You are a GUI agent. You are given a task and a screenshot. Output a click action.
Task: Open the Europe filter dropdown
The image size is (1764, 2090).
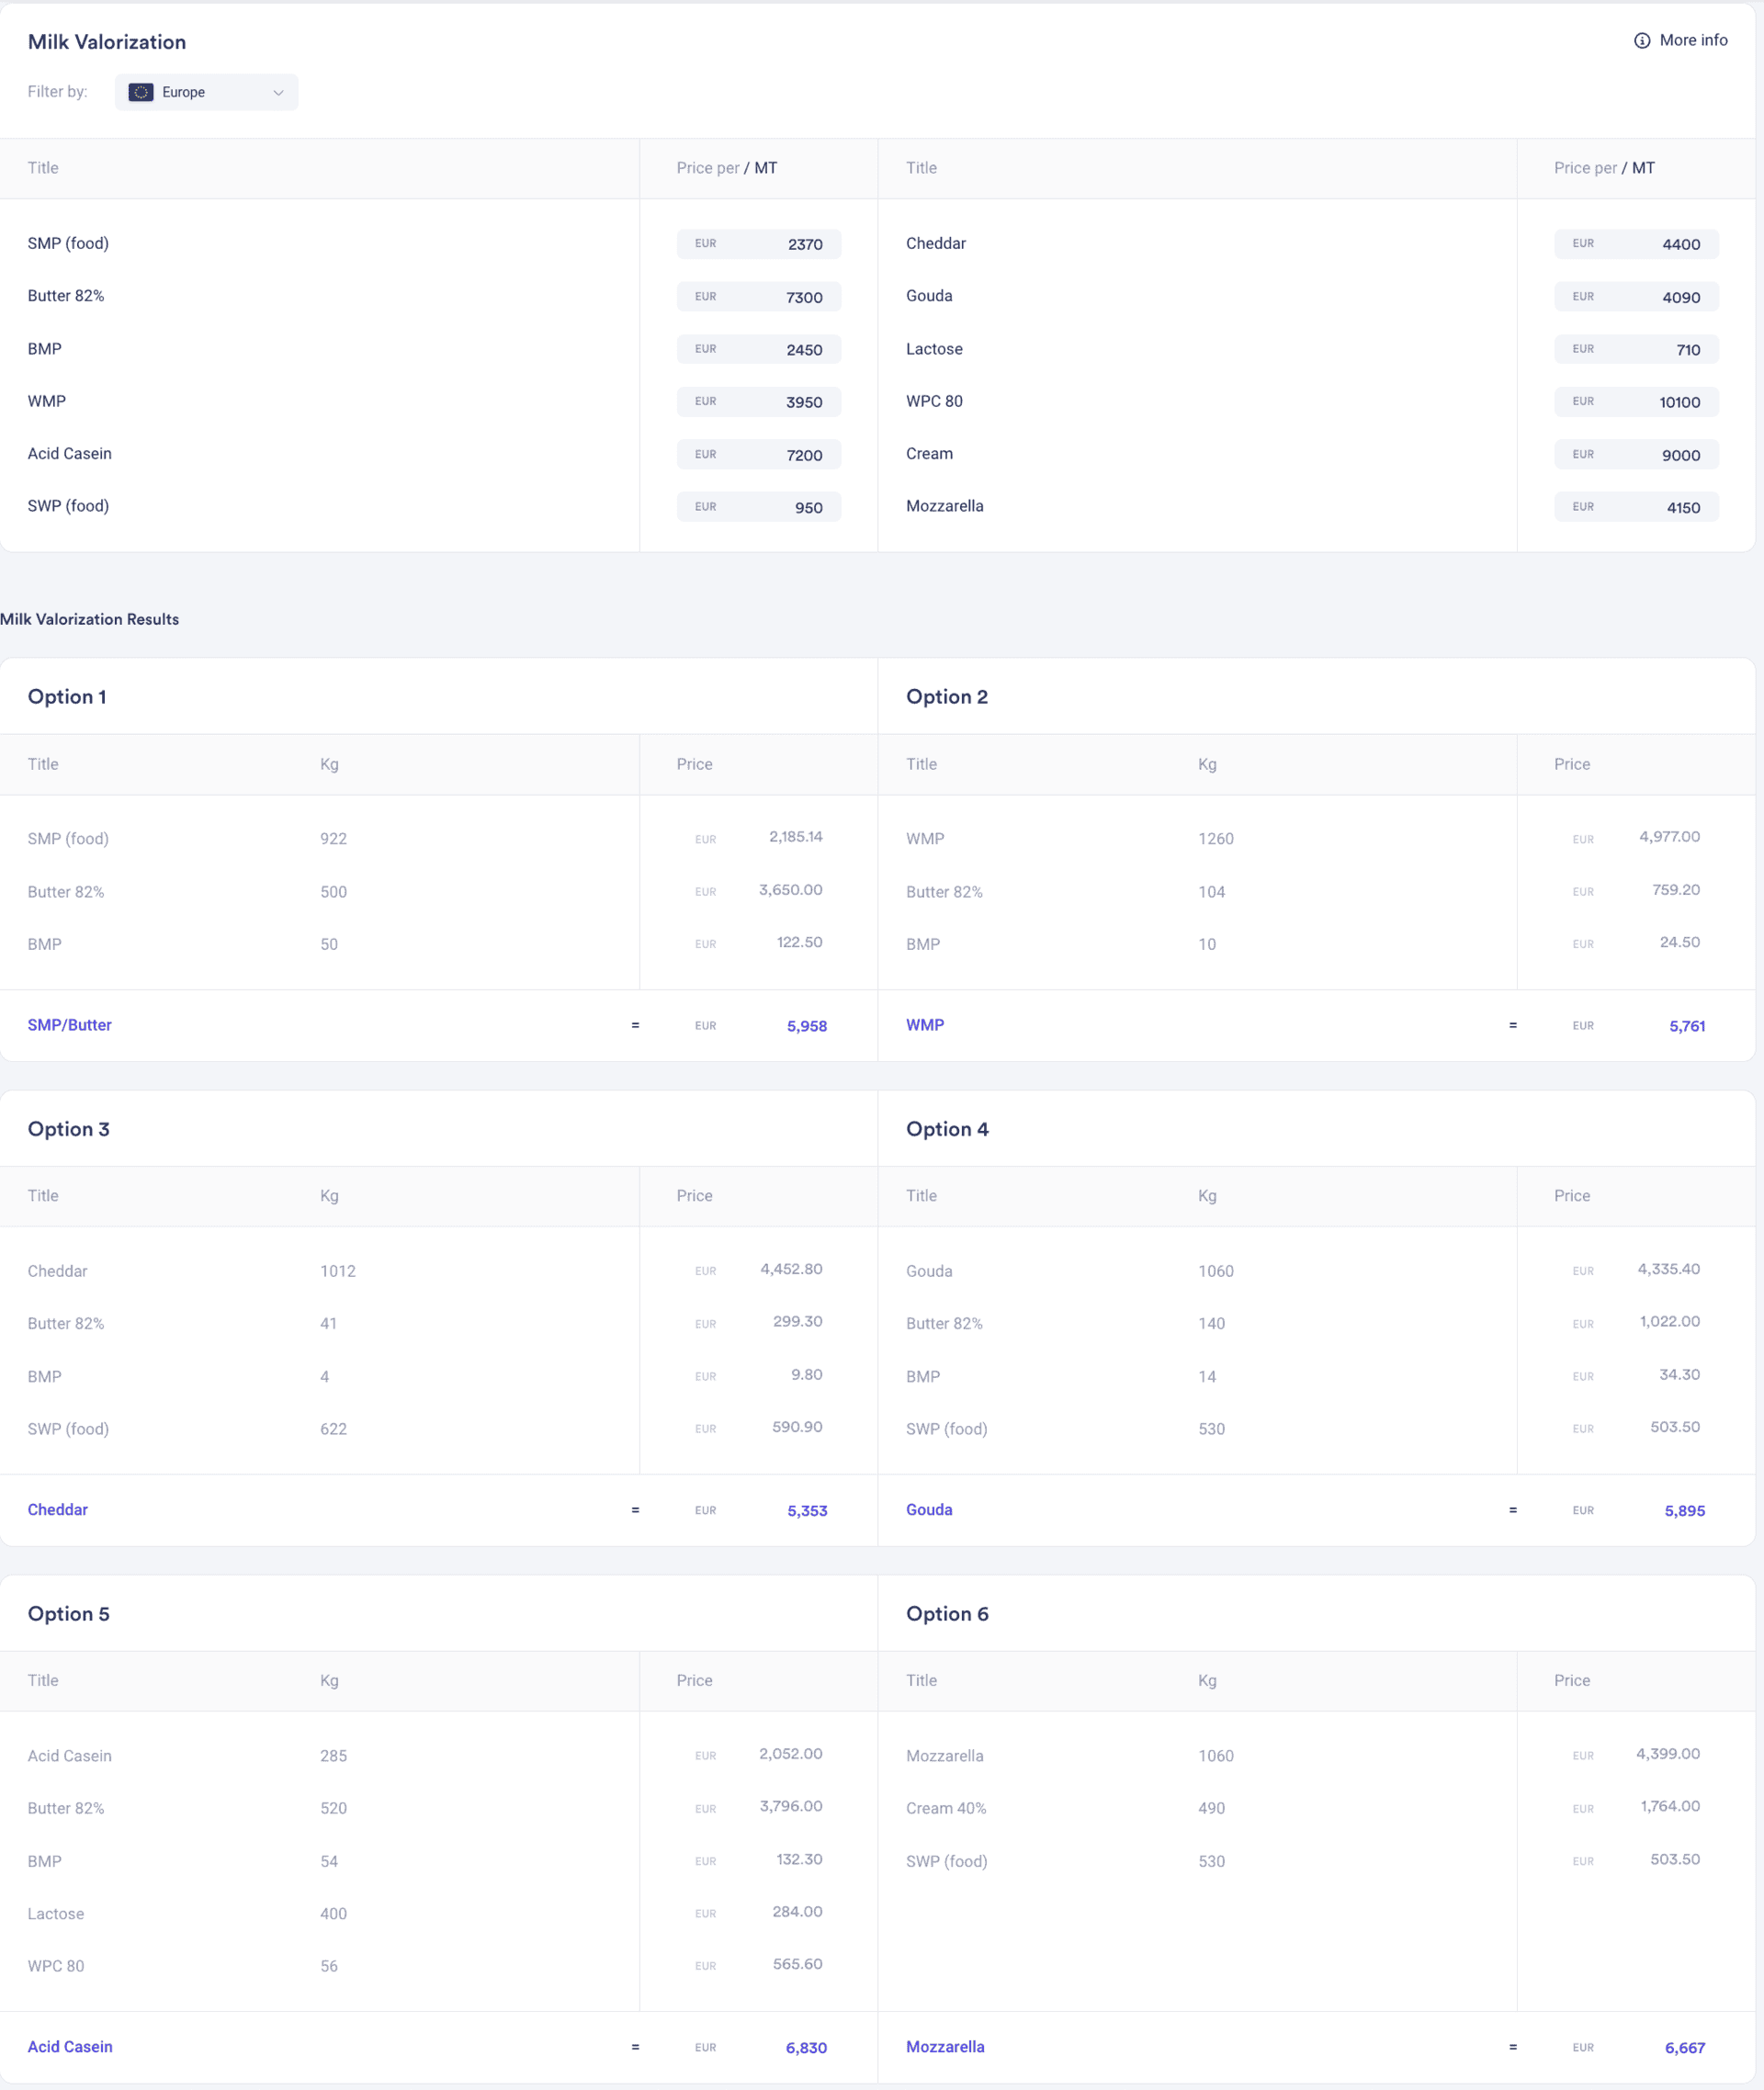point(206,92)
